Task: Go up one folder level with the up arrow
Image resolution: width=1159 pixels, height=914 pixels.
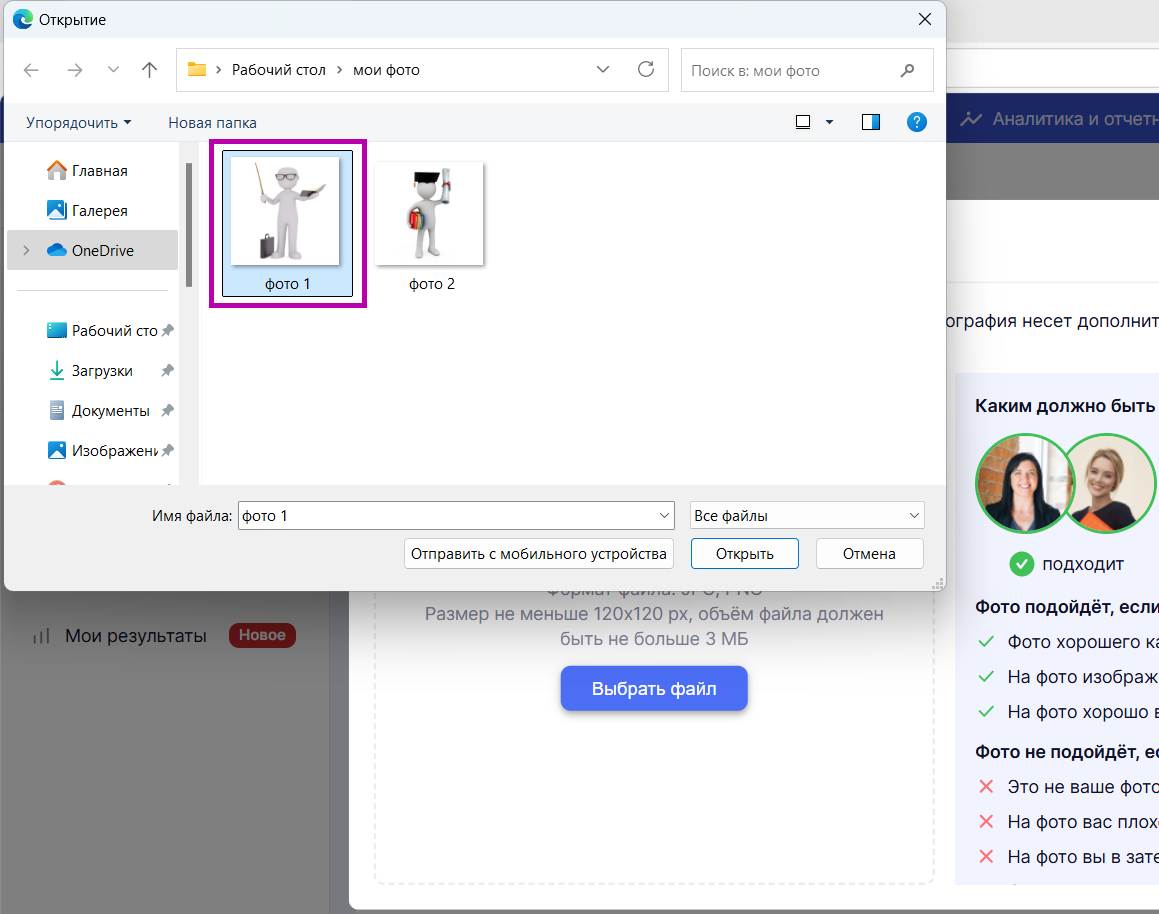Action: click(149, 70)
